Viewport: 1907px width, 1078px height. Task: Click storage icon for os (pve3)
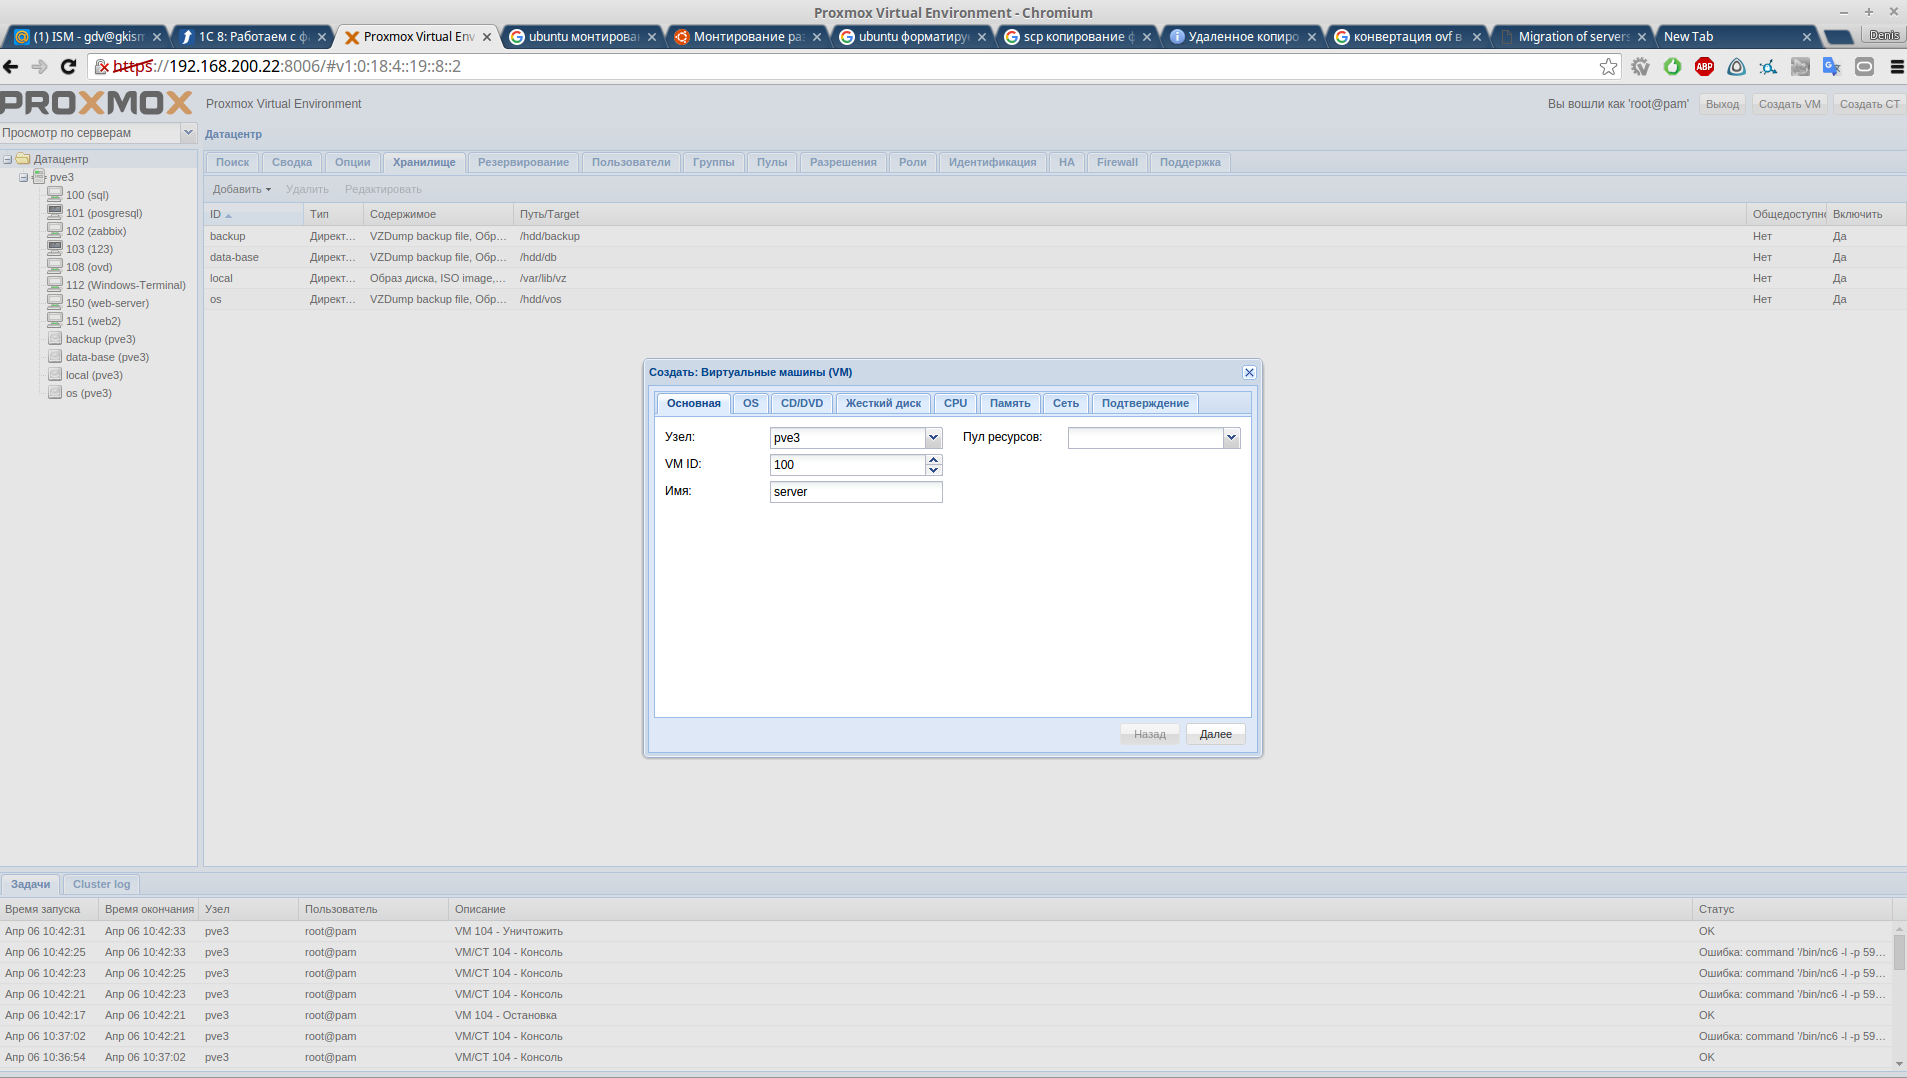[55, 392]
